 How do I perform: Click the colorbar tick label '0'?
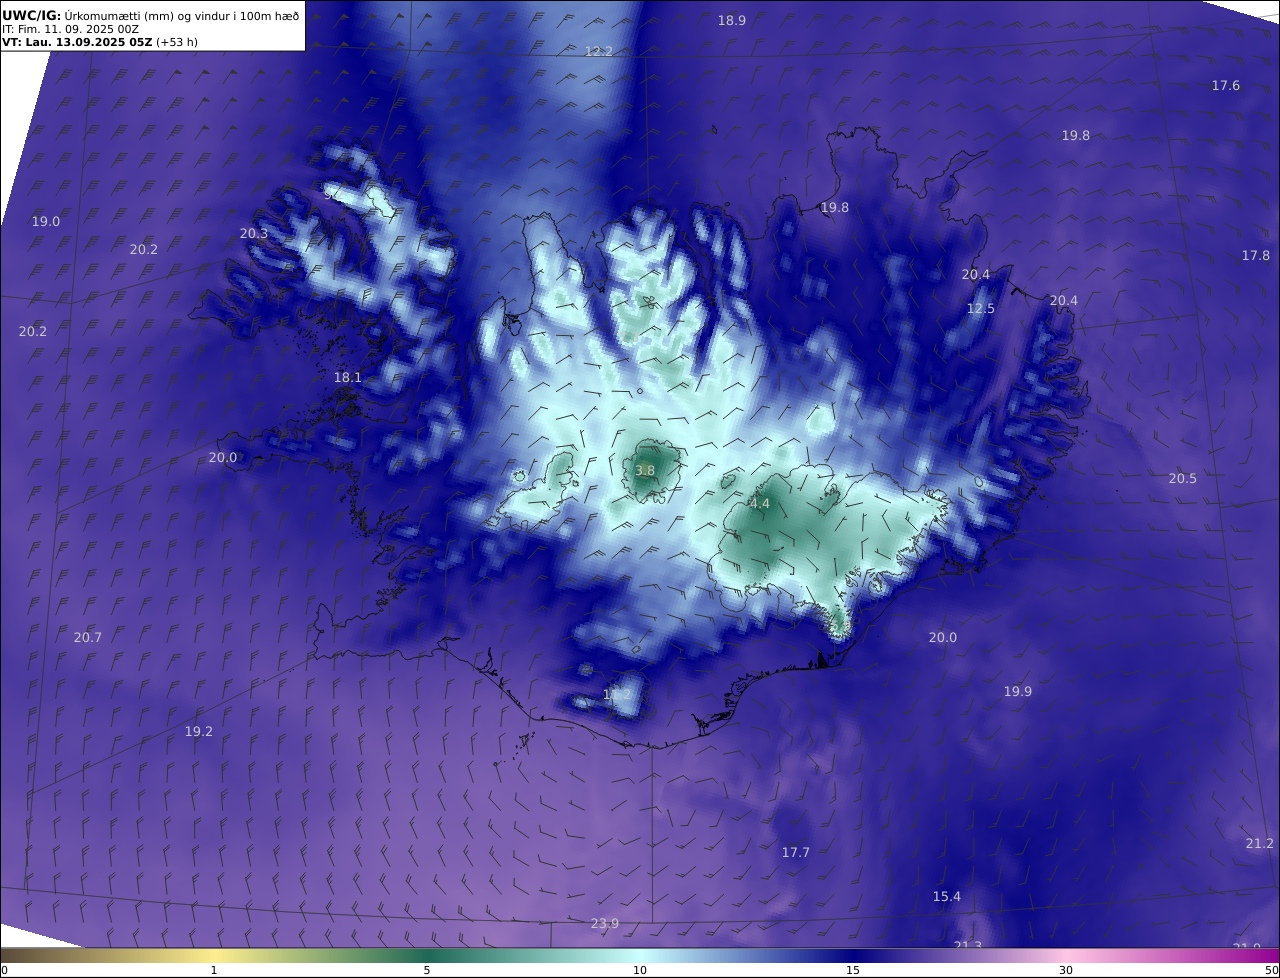(x=4, y=970)
